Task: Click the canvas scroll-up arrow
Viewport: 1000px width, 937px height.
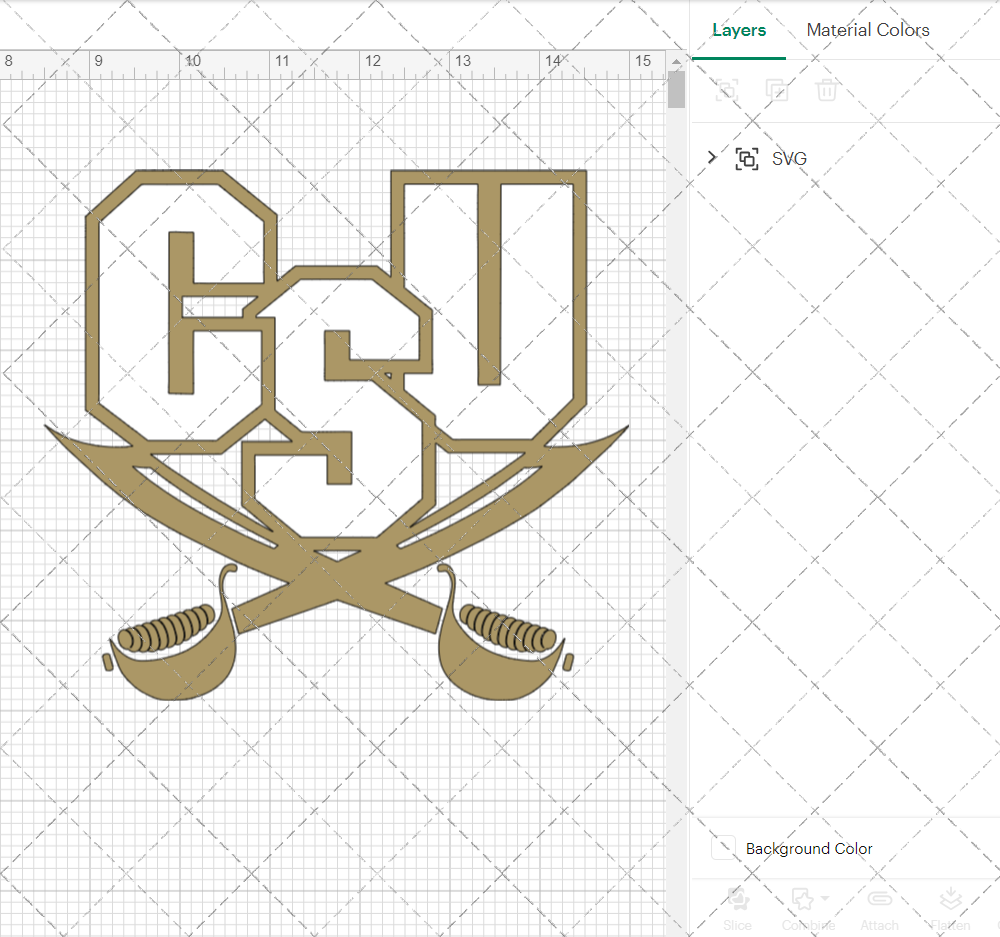Action: coord(676,62)
